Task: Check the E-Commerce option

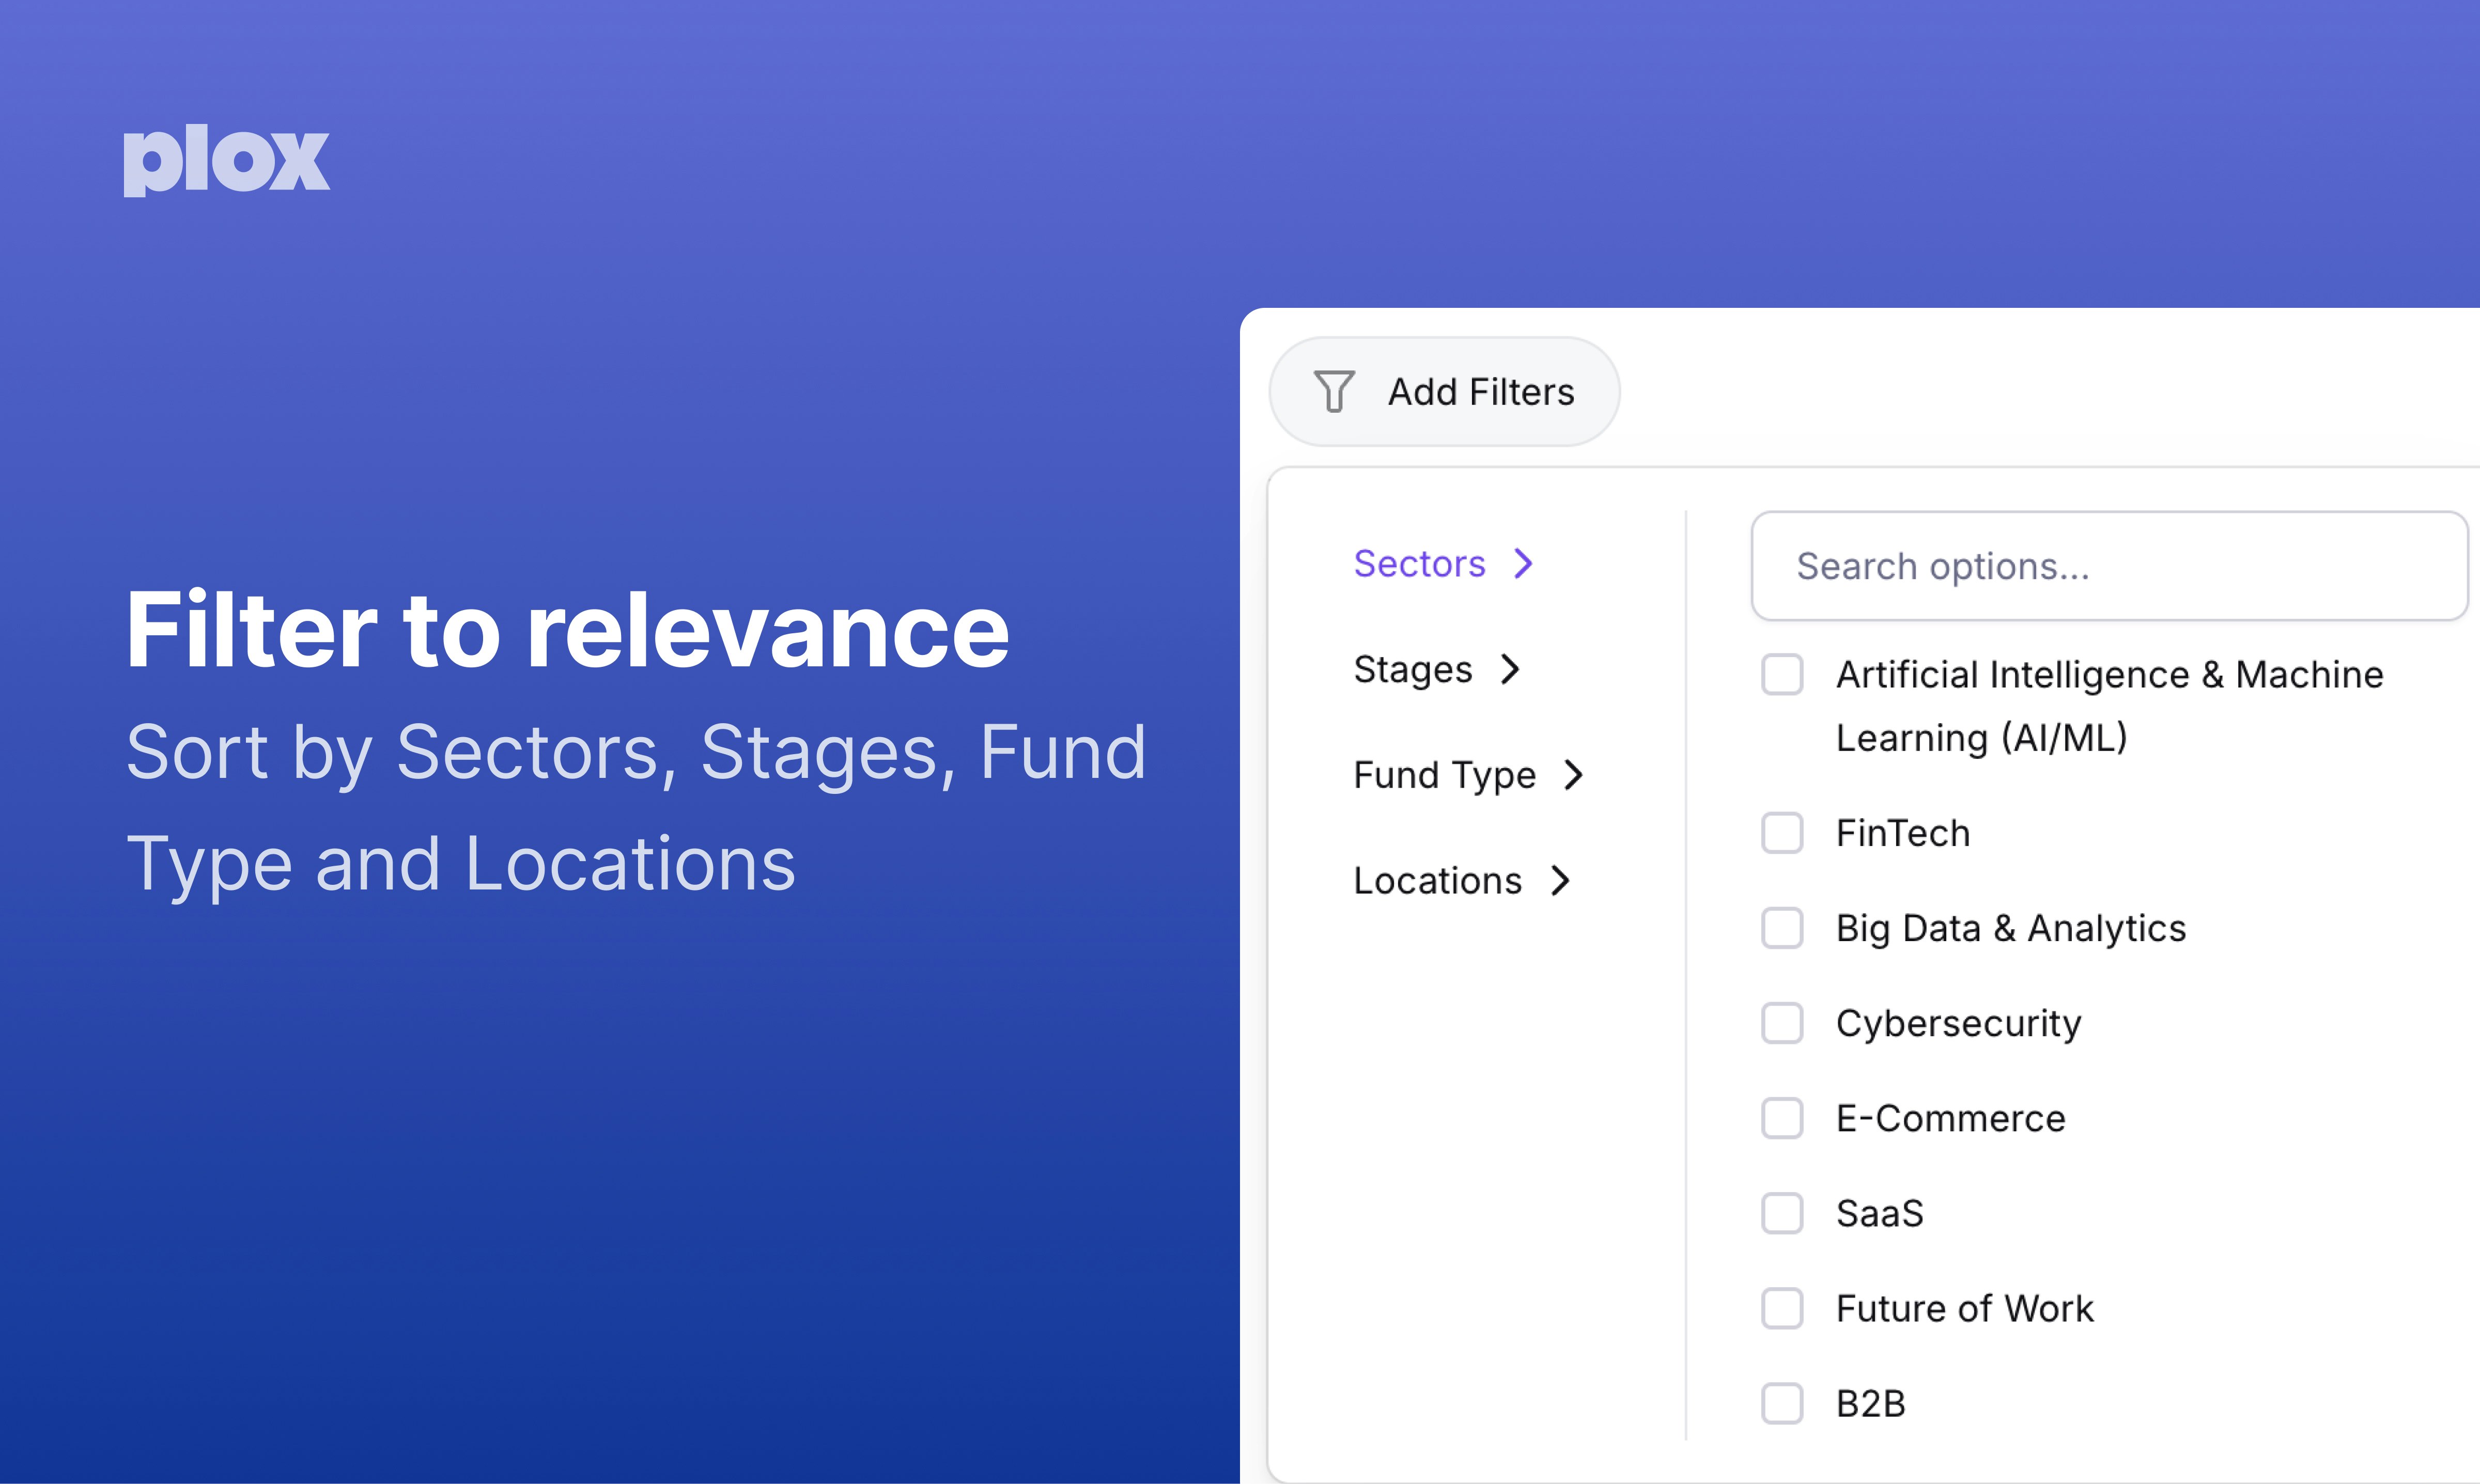Action: tap(1782, 1118)
